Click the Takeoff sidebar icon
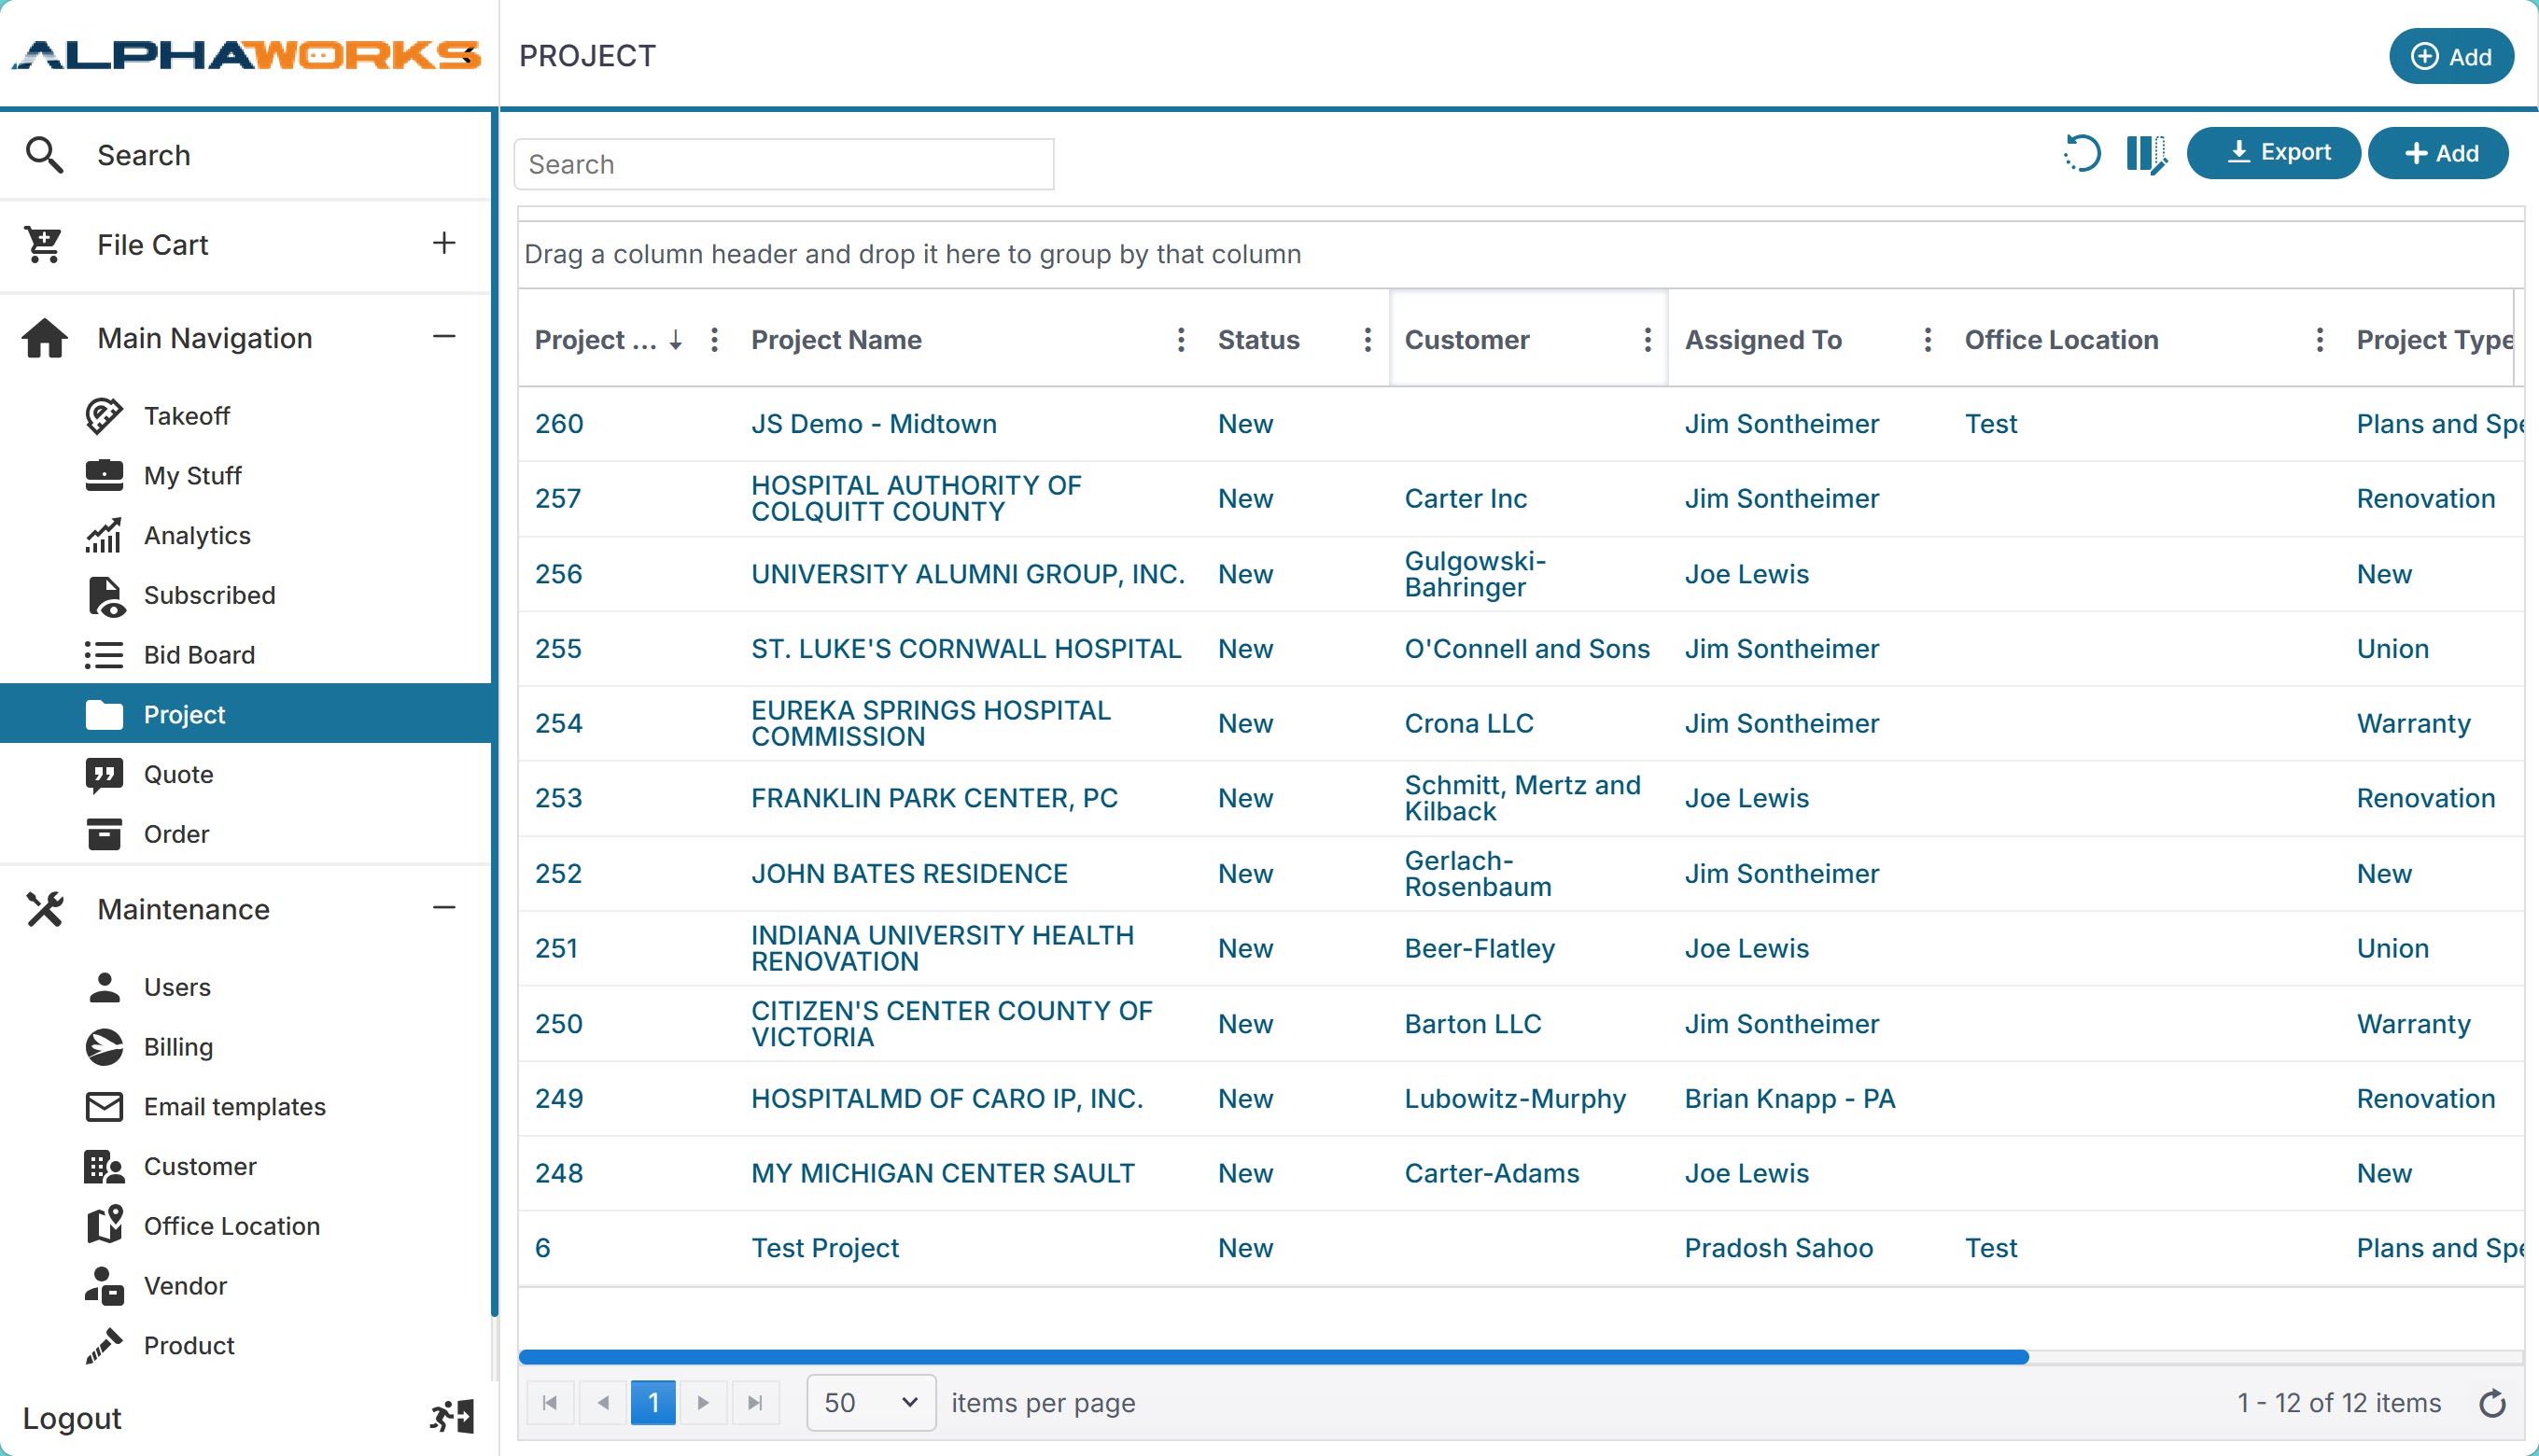Viewport: 2539px width, 1456px height. pos(104,415)
